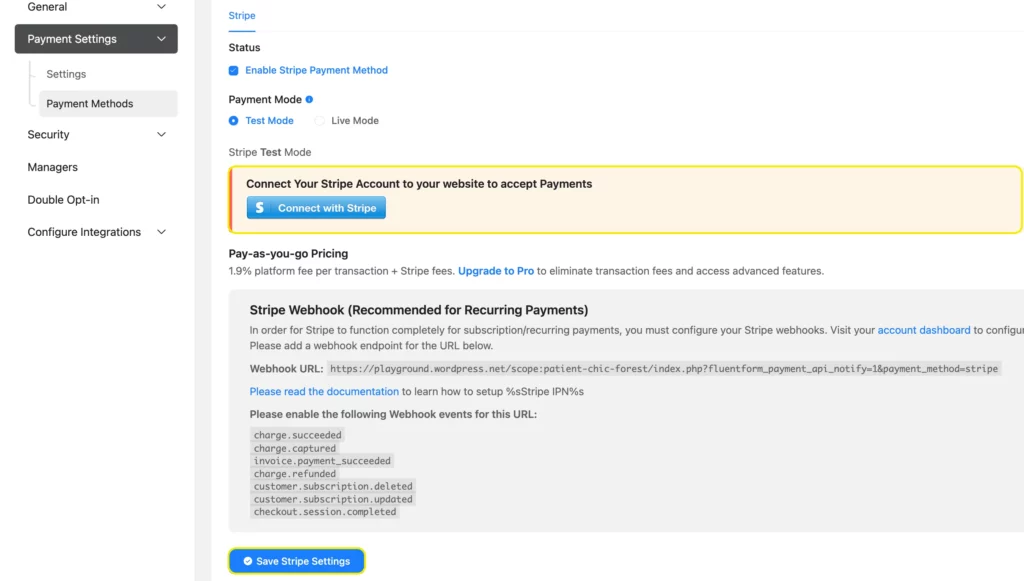Click the checkout.session.completed event text
The height and width of the screenshot is (581, 1024).
(x=325, y=512)
